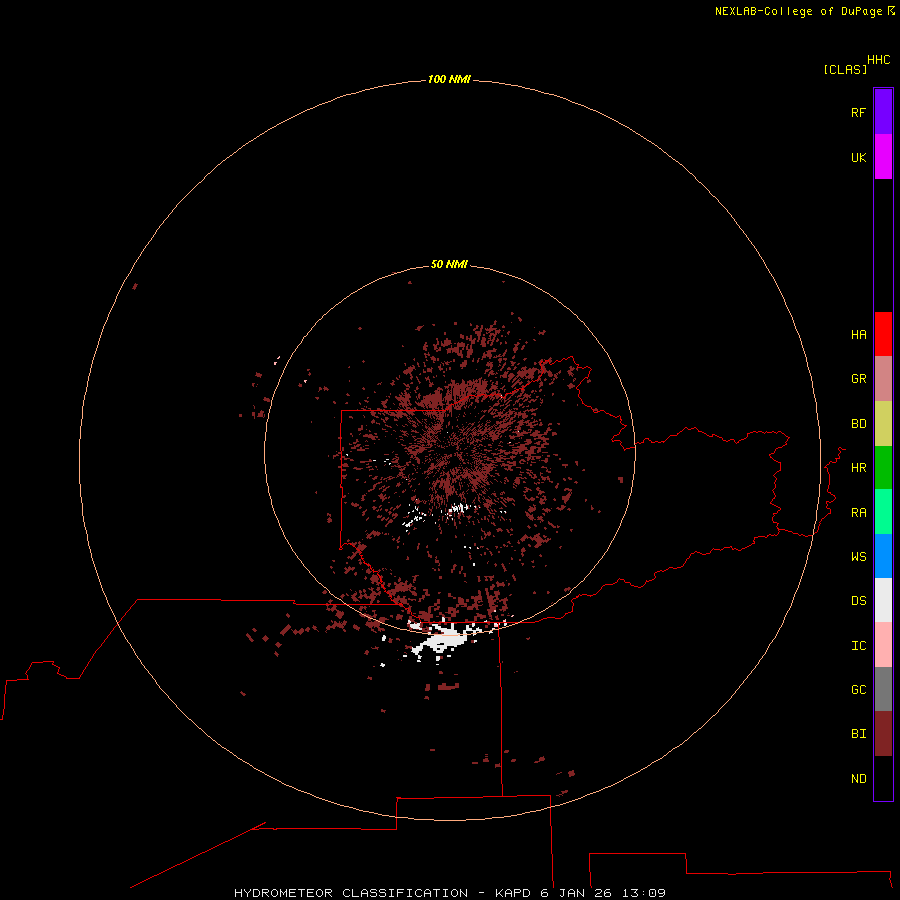Click the BD legend label

pyautogui.click(x=858, y=424)
